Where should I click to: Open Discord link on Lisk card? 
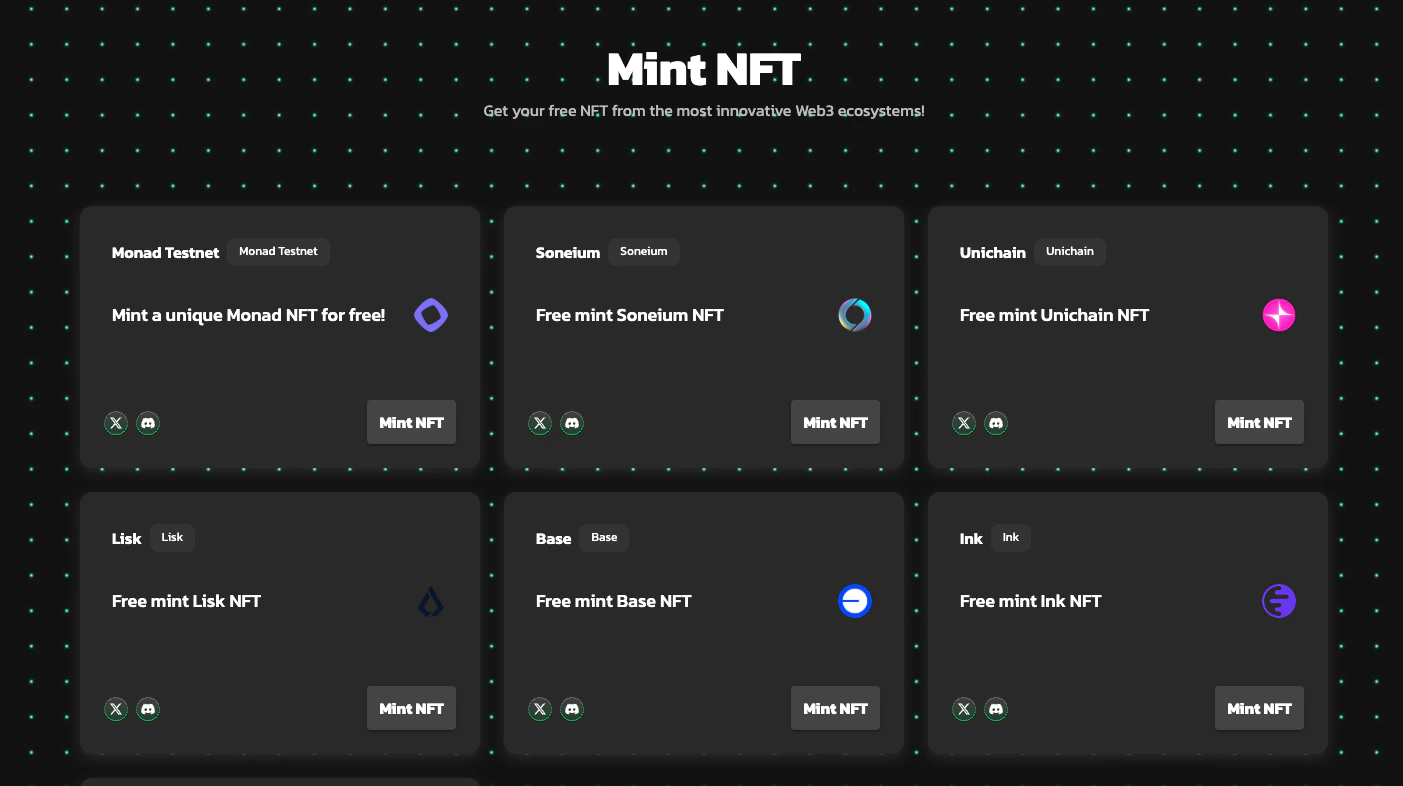tap(148, 709)
